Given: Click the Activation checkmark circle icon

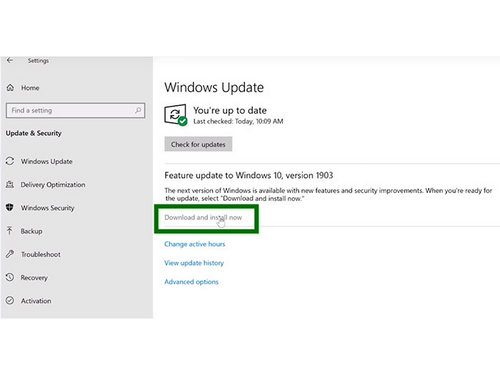Looking at the screenshot, I should pos(10,300).
